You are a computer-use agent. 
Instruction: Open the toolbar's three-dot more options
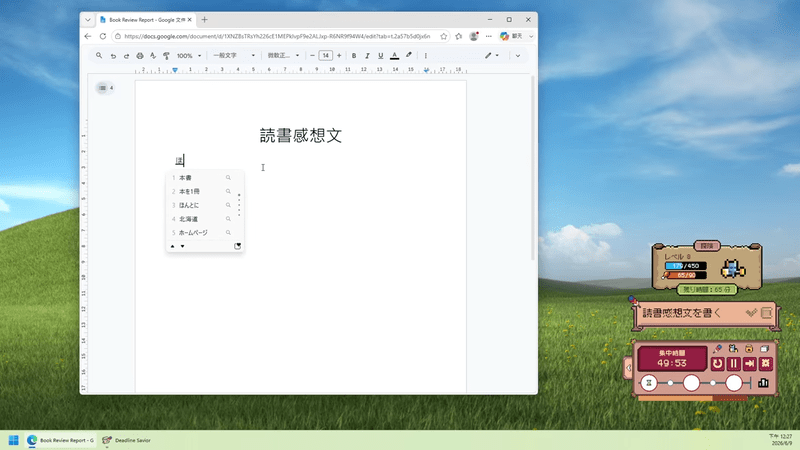point(426,56)
